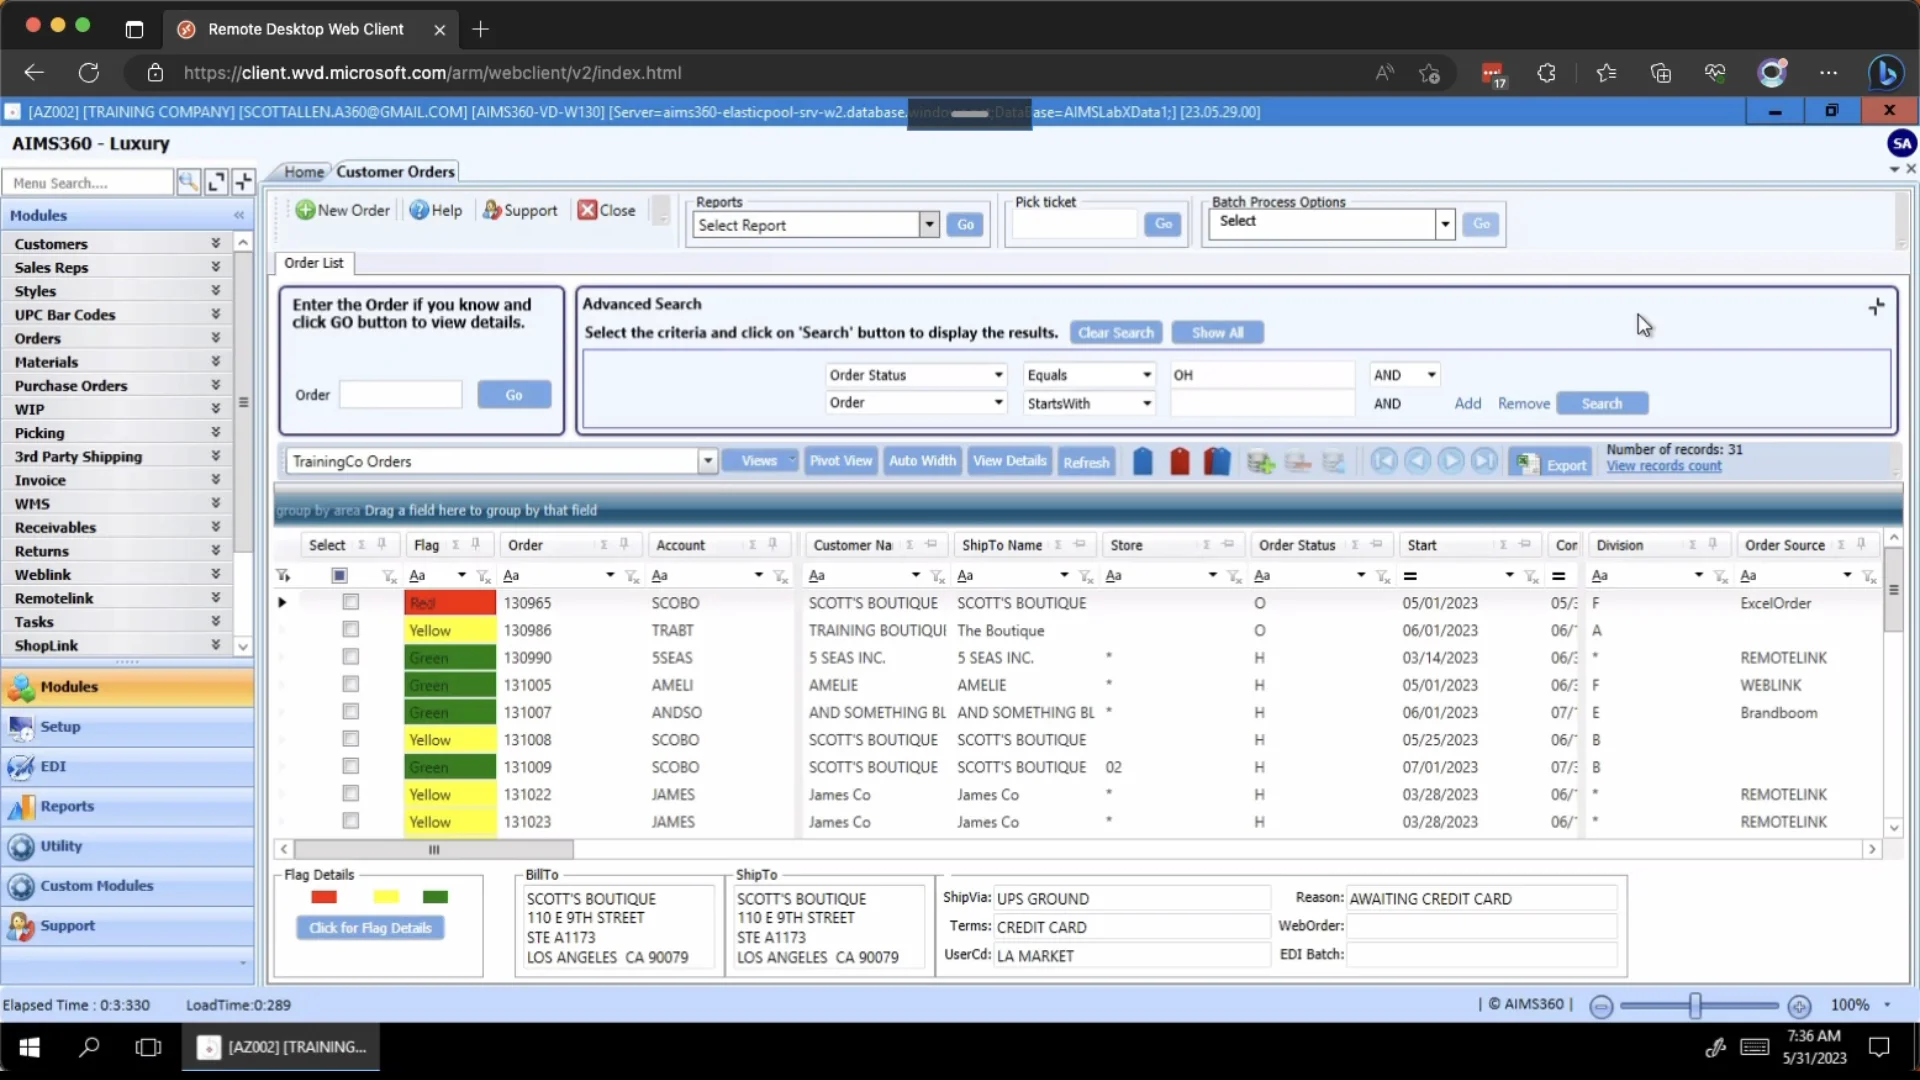The height and width of the screenshot is (1080, 1920).
Task: Switch to the Home tab
Action: pyautogui.click(x=303, y=171)
